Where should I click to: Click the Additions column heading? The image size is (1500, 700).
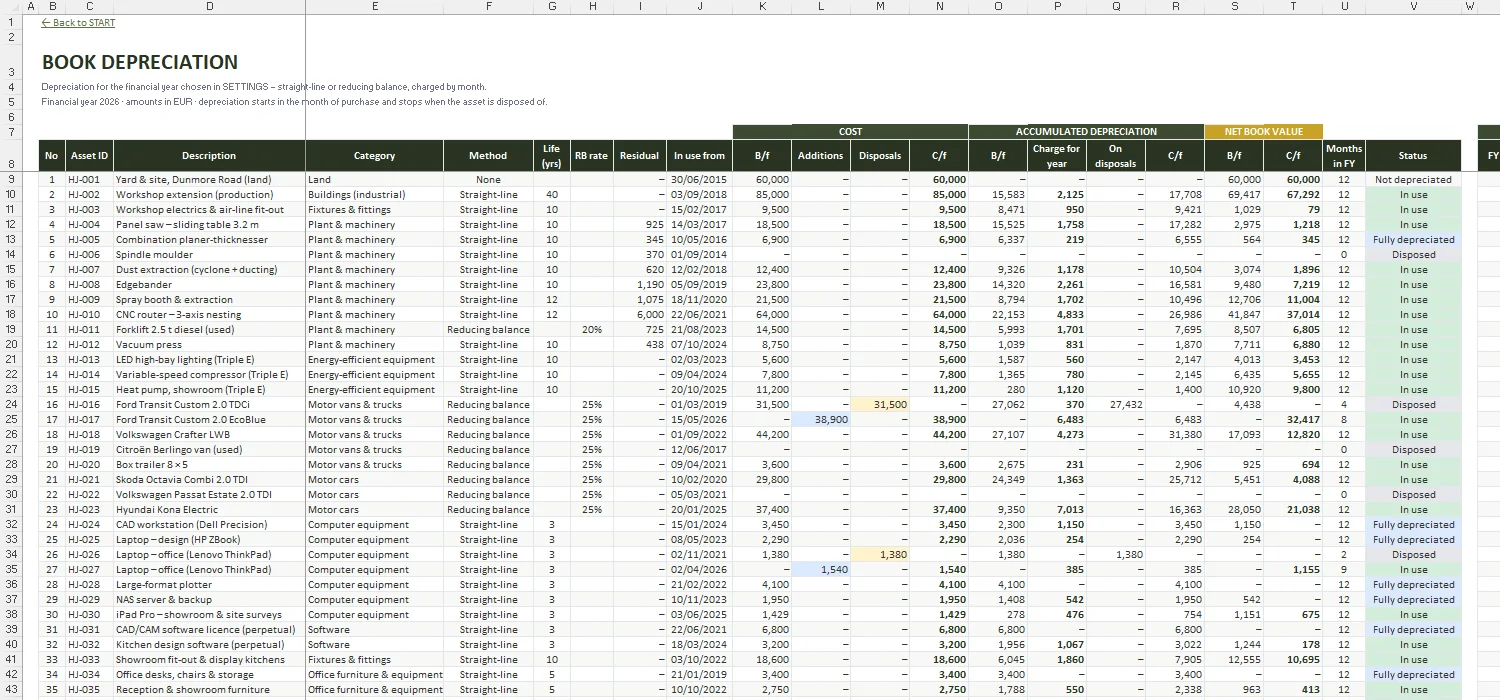coord(821,155)
